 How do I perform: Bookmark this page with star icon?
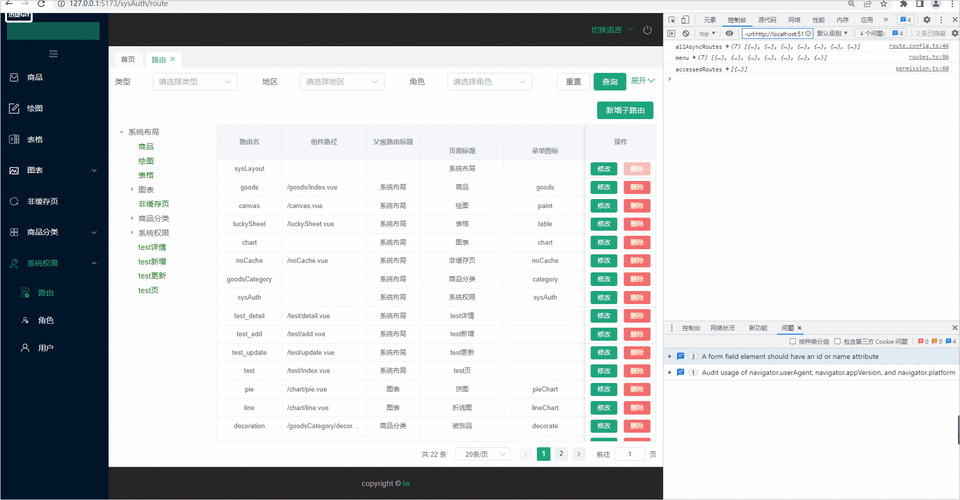click(x=883, y=4)
